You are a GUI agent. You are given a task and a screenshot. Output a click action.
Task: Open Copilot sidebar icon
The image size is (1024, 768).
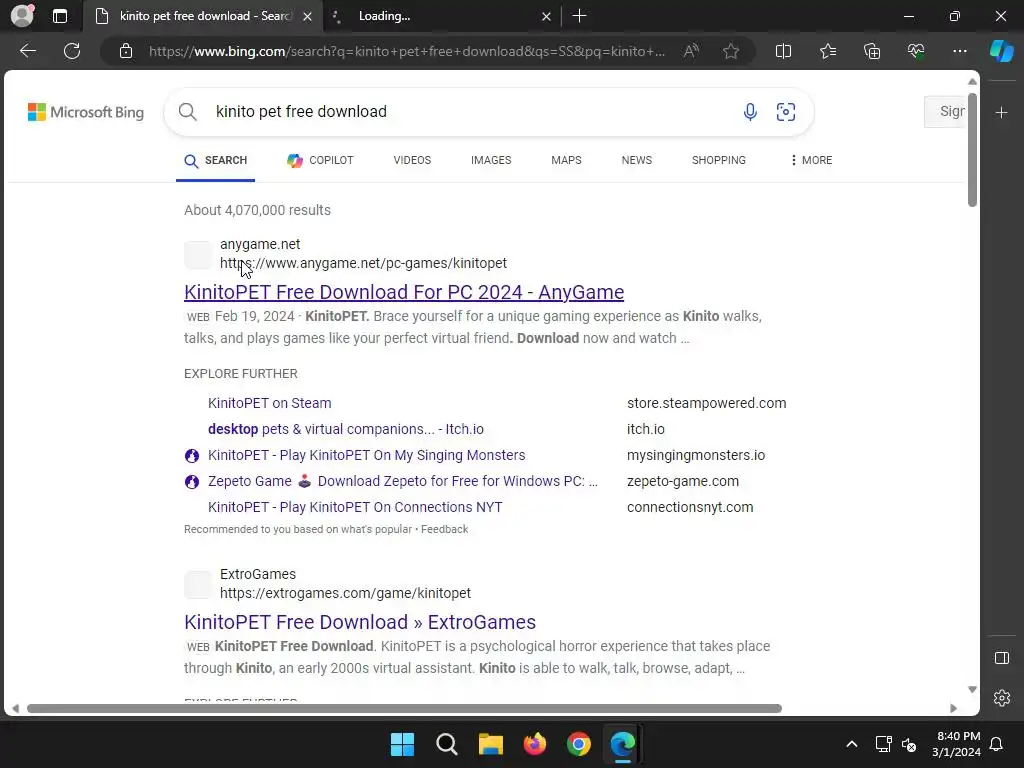pyautogui.click(x=1001, y=51)
